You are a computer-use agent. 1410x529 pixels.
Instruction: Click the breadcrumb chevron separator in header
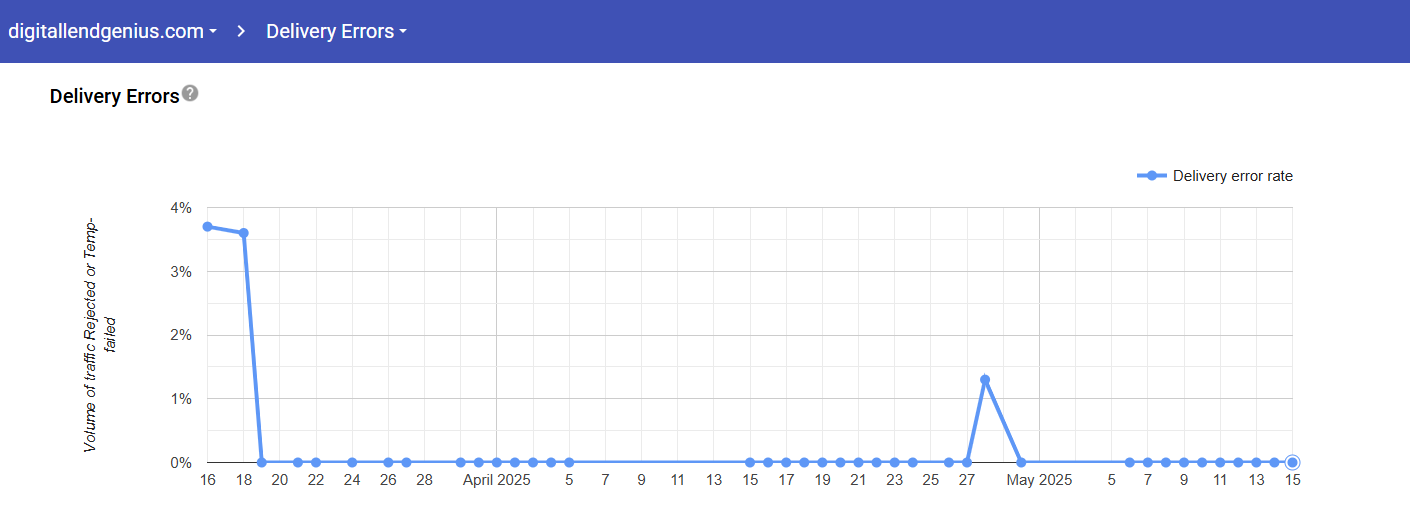(x=241, y=31)
